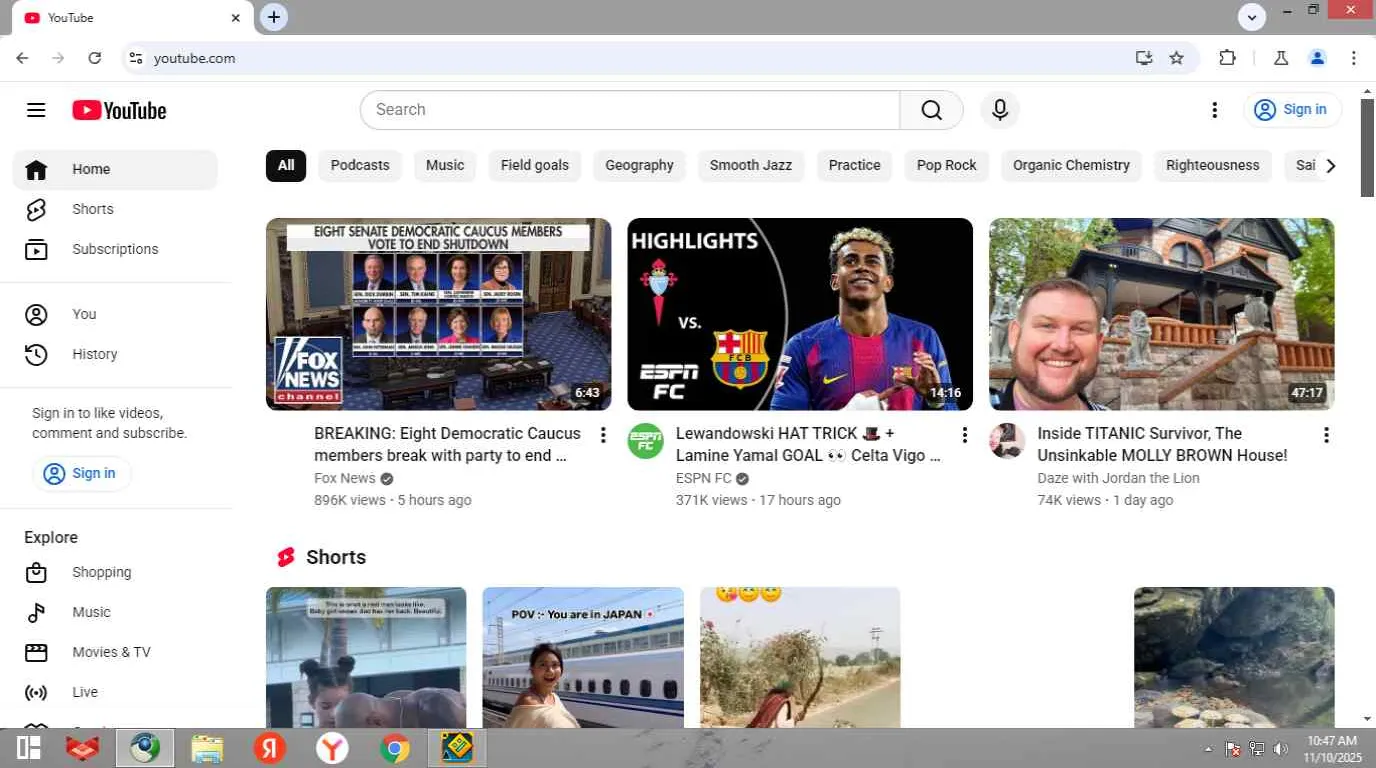The height and width of the screenshot is (768, 1376).
Task: Select the Pop Rock filter chip
Action: pyautogui.click(x=947, y=166)
